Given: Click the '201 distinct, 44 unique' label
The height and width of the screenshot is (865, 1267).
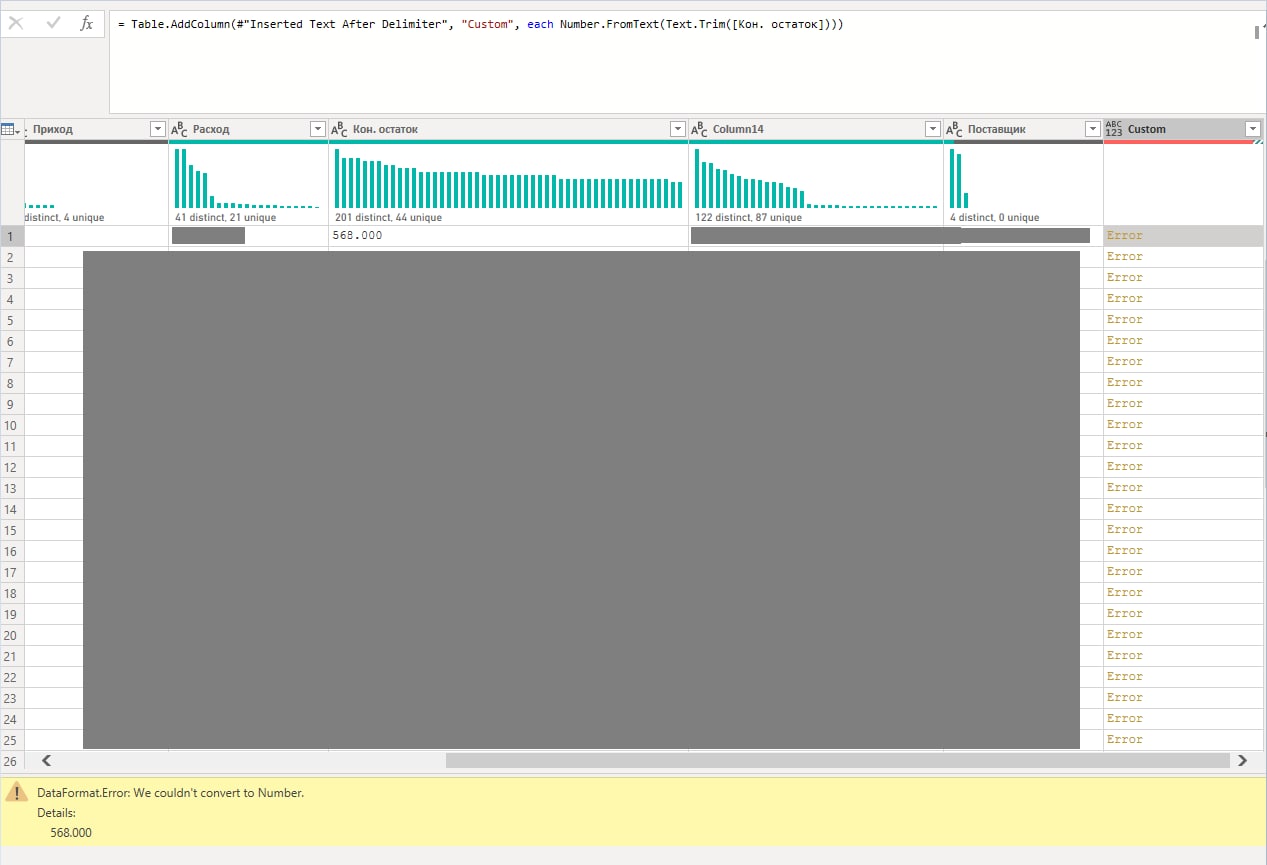Looking at the screenshot, I should (x=388, y=217).
